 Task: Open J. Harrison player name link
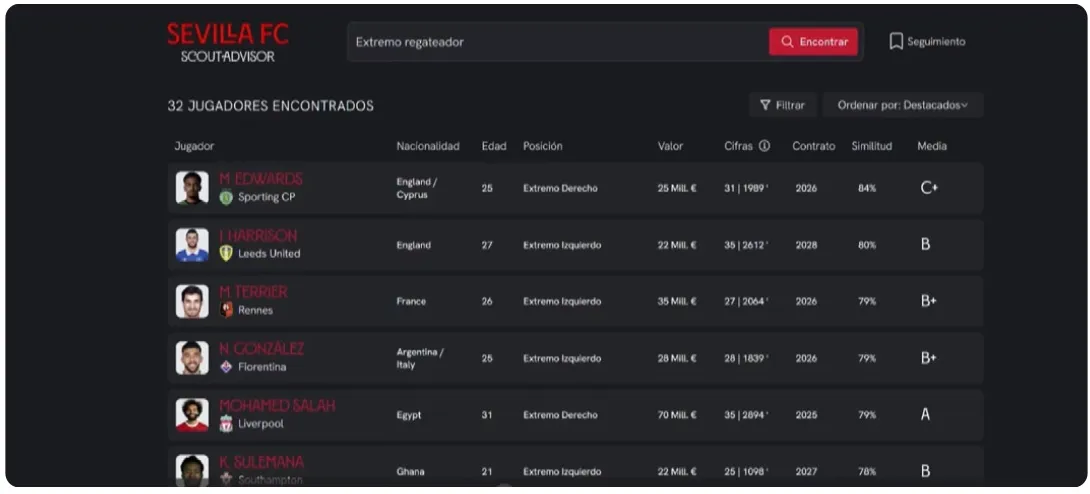pyautogui.click(x=258, y=236)
